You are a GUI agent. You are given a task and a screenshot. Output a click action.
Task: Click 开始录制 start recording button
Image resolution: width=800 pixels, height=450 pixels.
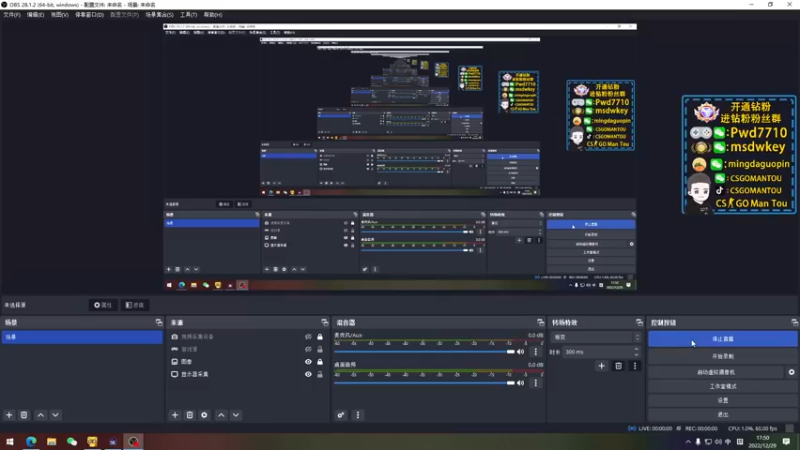pyautogui.click(x=722, y=356)
